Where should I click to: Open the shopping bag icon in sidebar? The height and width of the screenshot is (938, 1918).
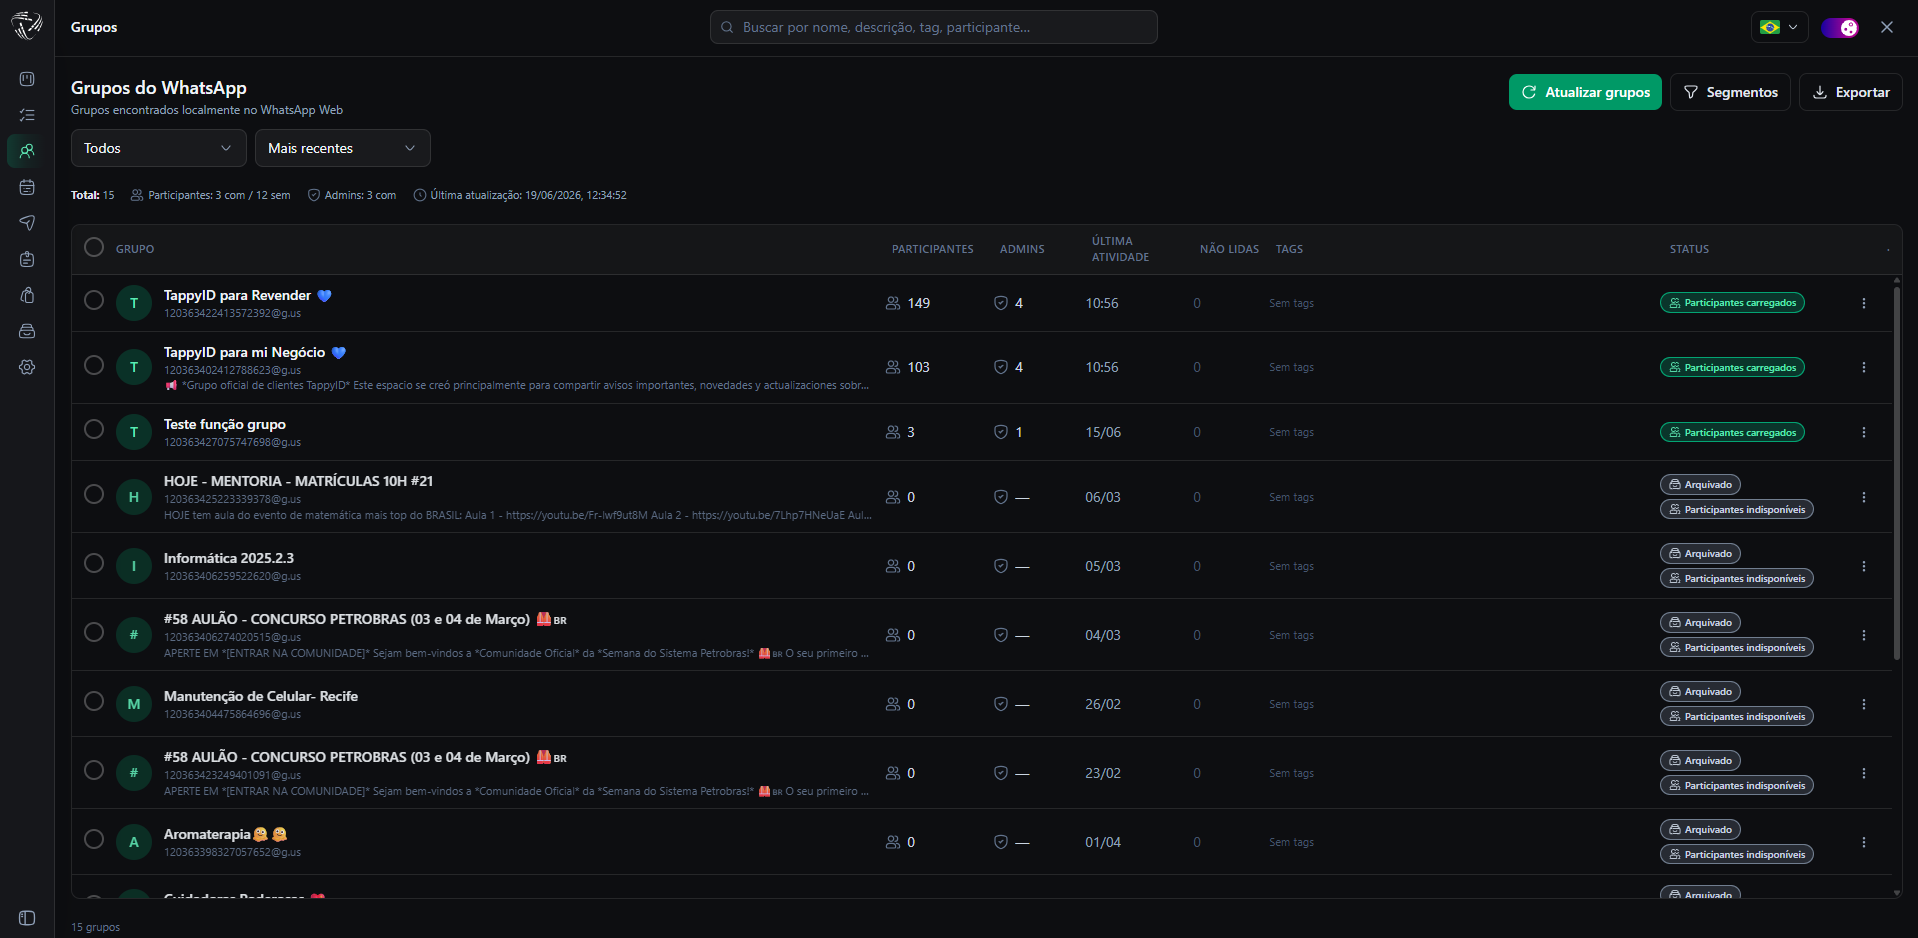point(27,295)
